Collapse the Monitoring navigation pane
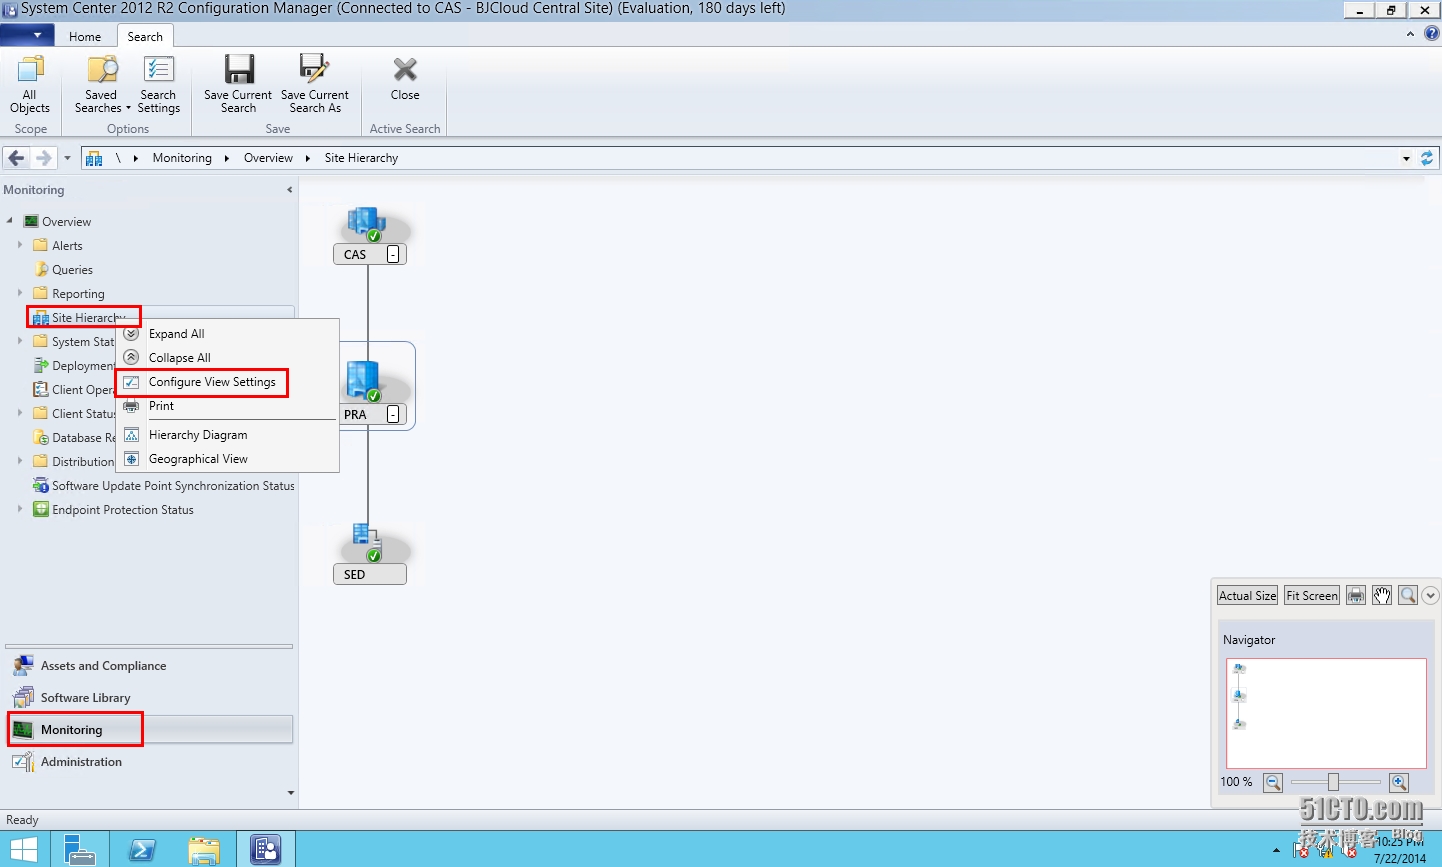 click(290, 189)
